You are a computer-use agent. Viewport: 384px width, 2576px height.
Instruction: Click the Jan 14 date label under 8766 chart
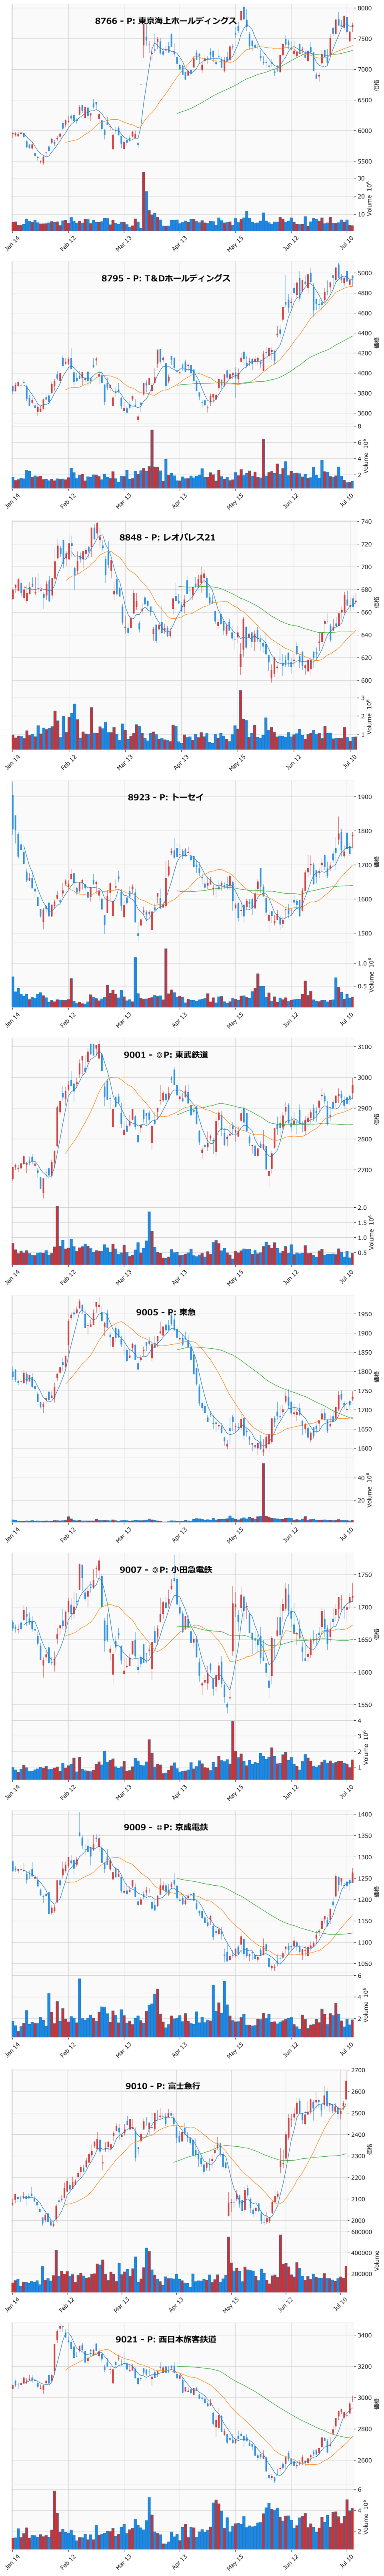click(x=13, y=243)
